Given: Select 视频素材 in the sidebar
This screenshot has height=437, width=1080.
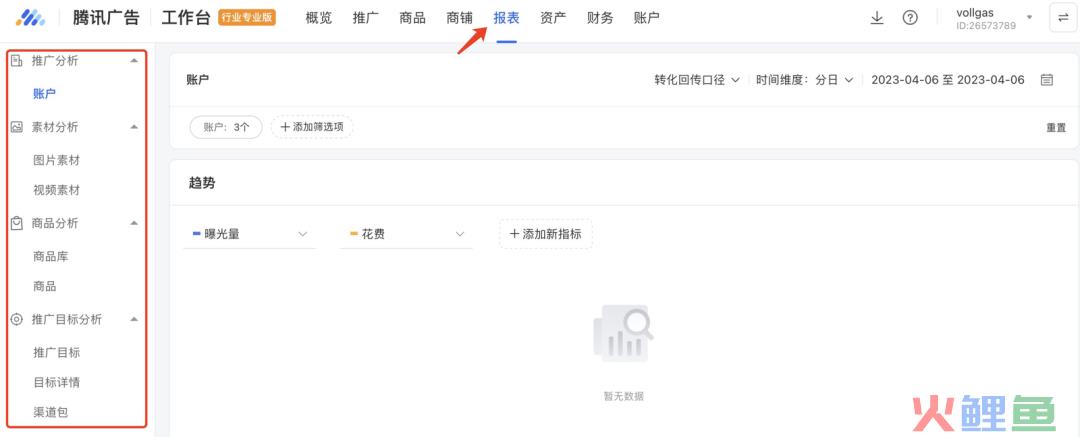Looking at the screenshot, I should coord(56,190).
